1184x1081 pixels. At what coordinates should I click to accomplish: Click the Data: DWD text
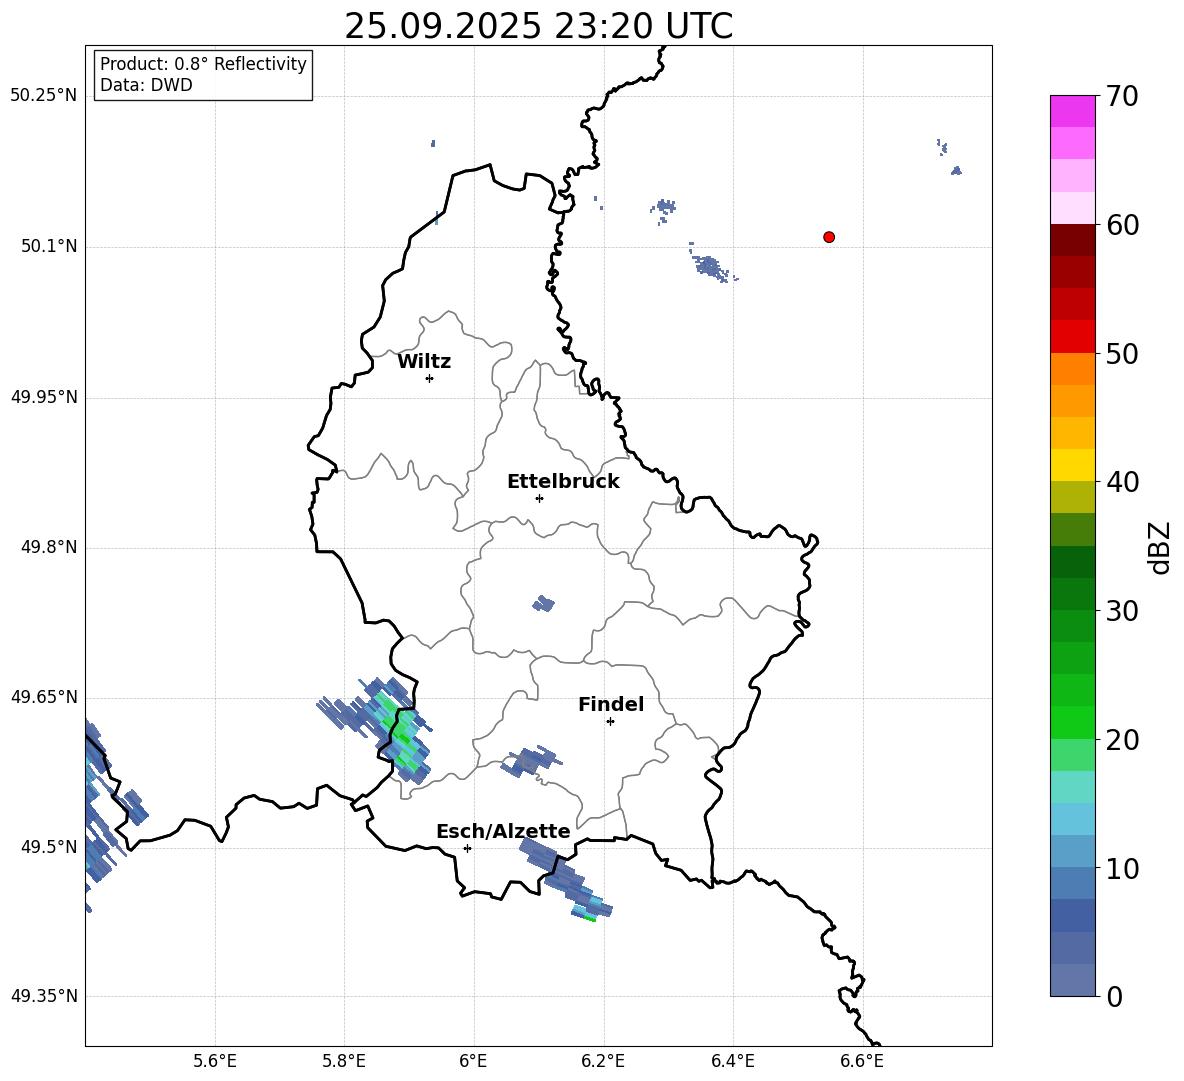[146, 85]
